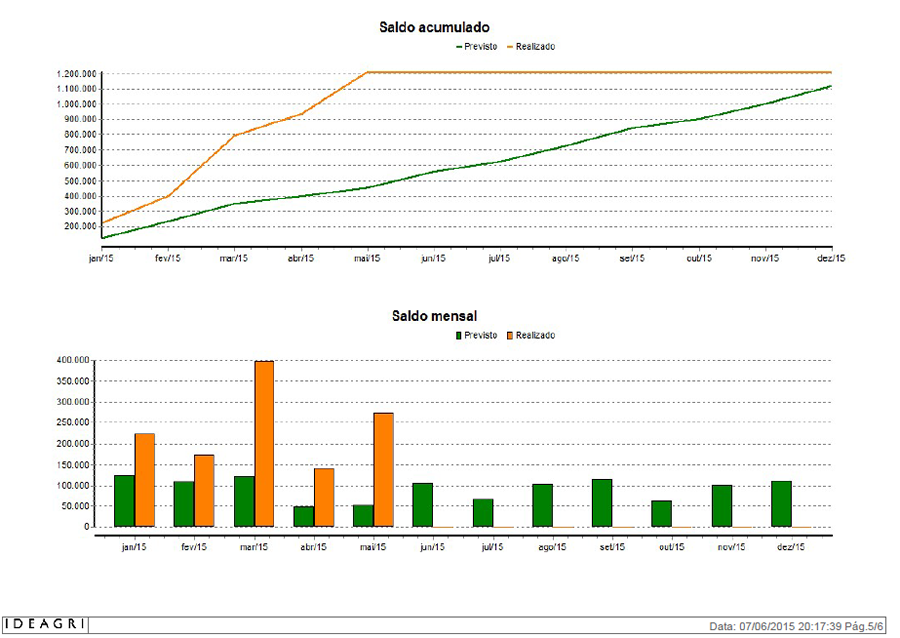Click the "jan/15" x-axis label in Saldo acumulado
The image size is (900, 638).
pos(102,259)
